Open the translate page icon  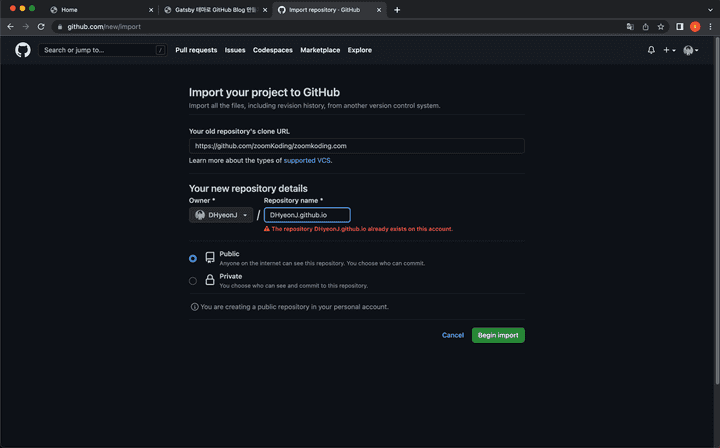(x=630, y=27)
